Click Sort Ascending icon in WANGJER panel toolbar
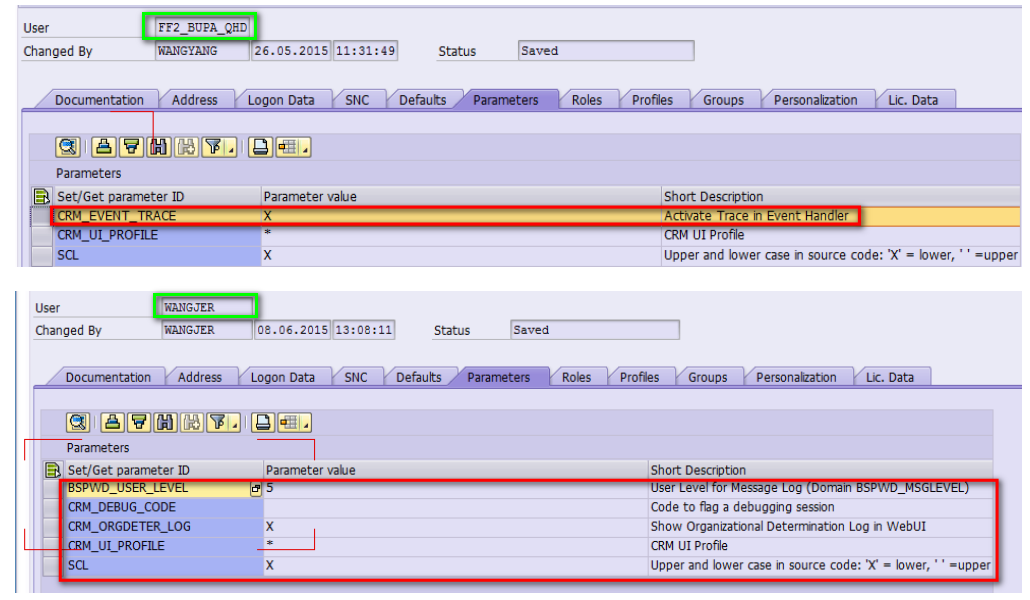This screenshot has height=600, width=1030. pos(112,422)
